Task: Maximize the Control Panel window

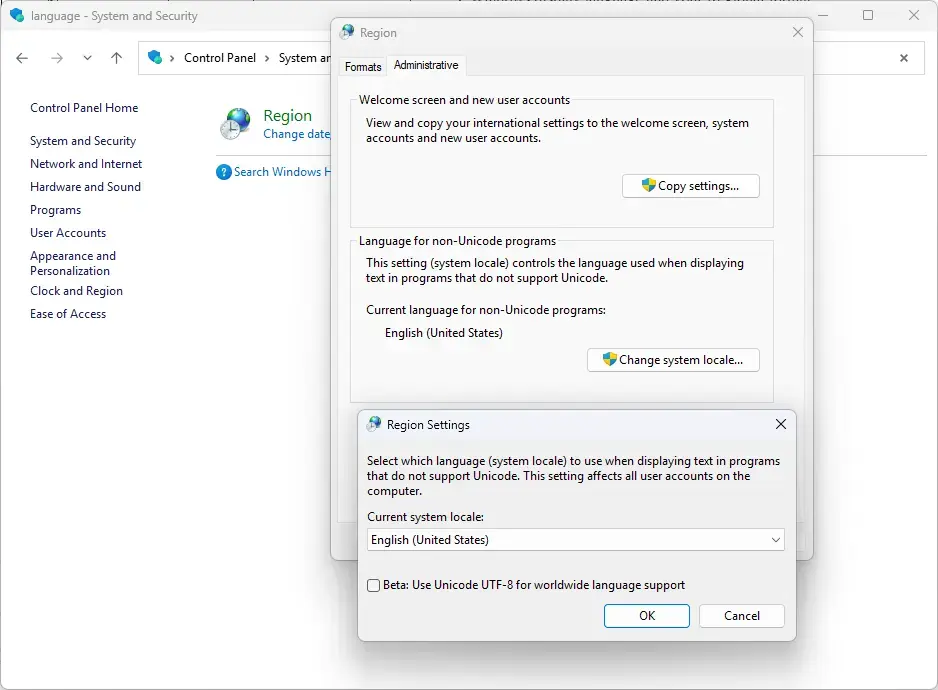Action: 868,16
